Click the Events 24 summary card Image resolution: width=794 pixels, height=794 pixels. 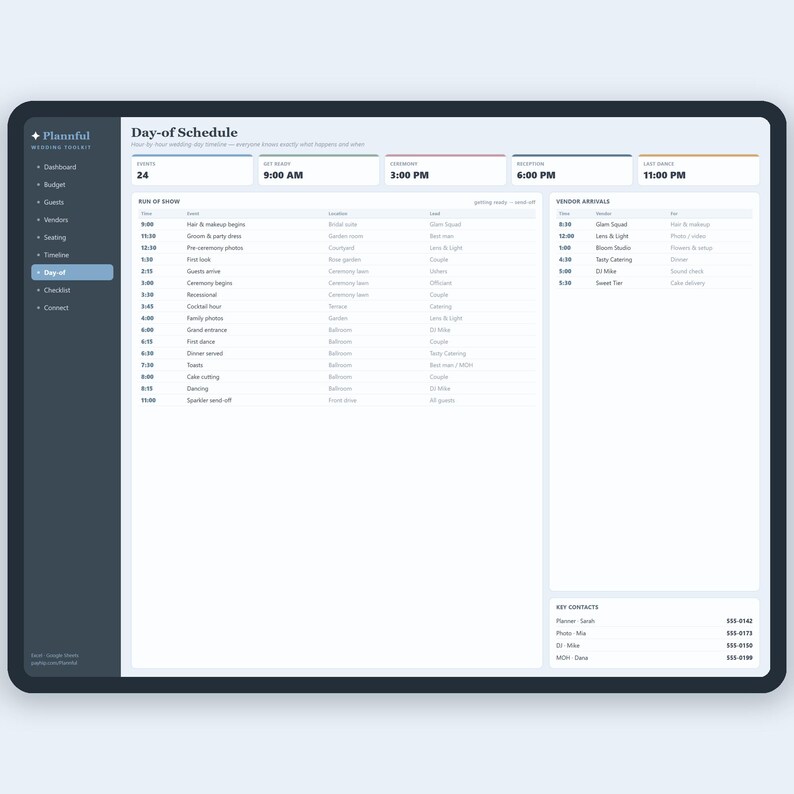click(x=192, y=170)
